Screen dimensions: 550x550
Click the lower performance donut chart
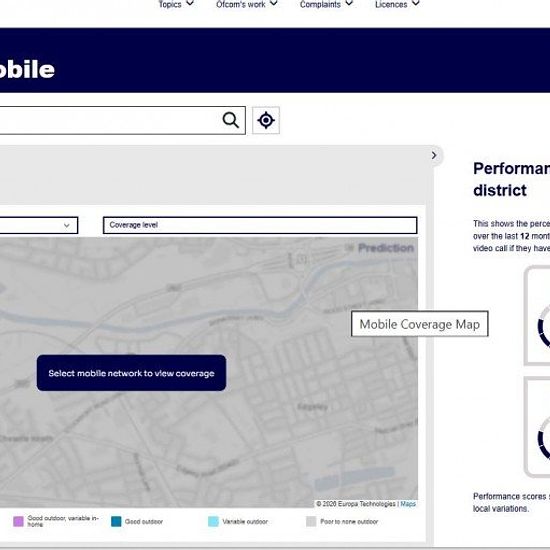(x=543, y=438)
